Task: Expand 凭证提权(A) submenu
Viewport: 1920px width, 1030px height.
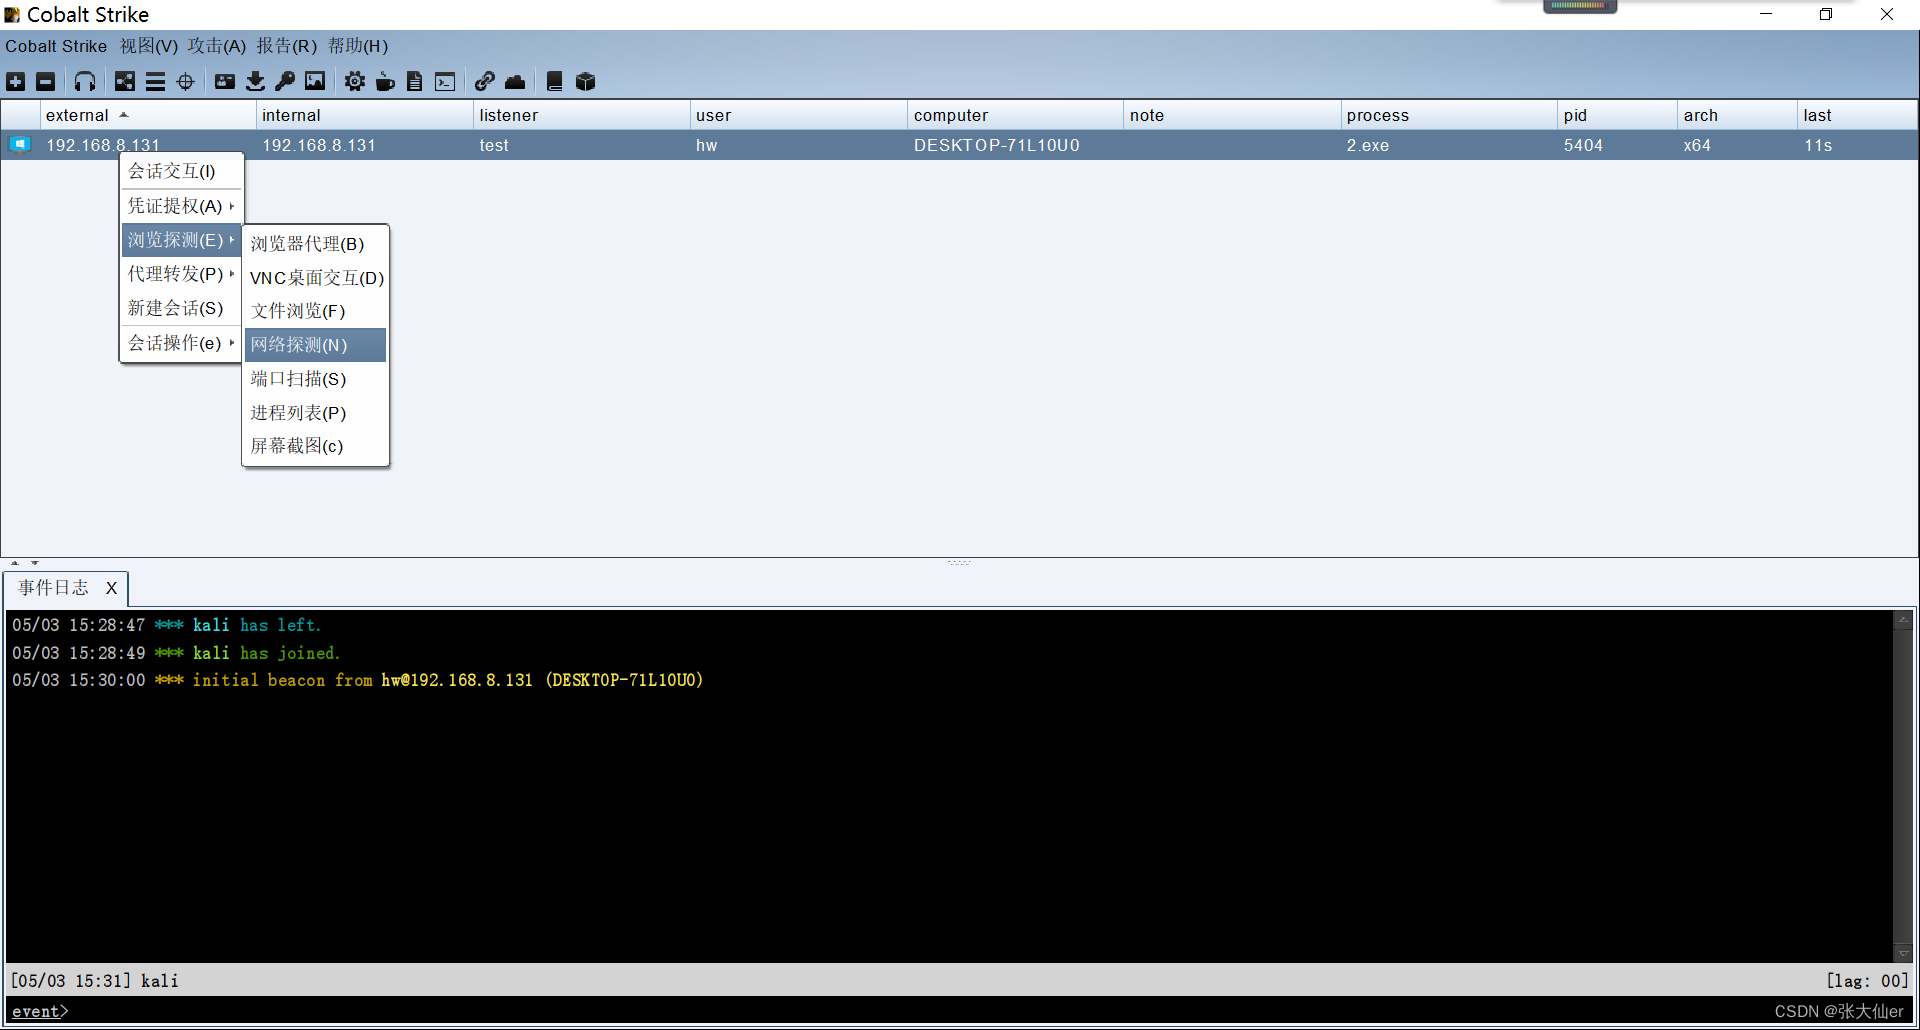Action: [x=181, y=206]
